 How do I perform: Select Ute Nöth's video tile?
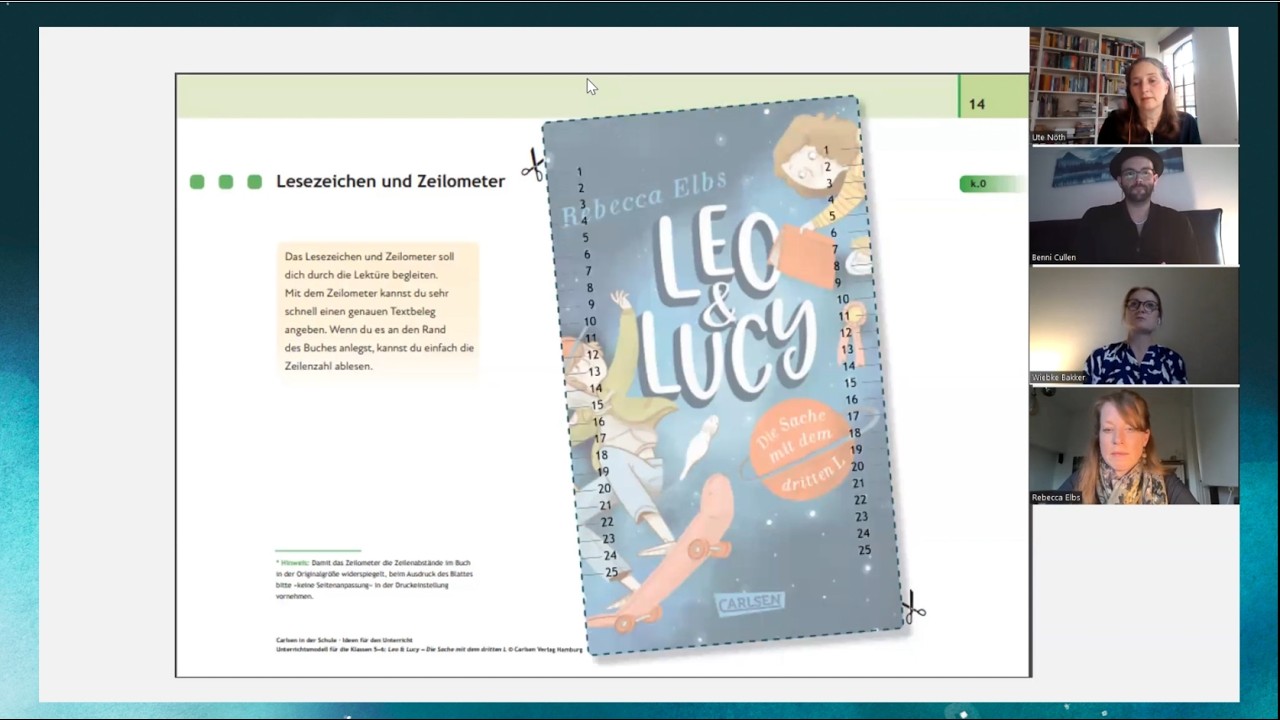pos(1134,86)
